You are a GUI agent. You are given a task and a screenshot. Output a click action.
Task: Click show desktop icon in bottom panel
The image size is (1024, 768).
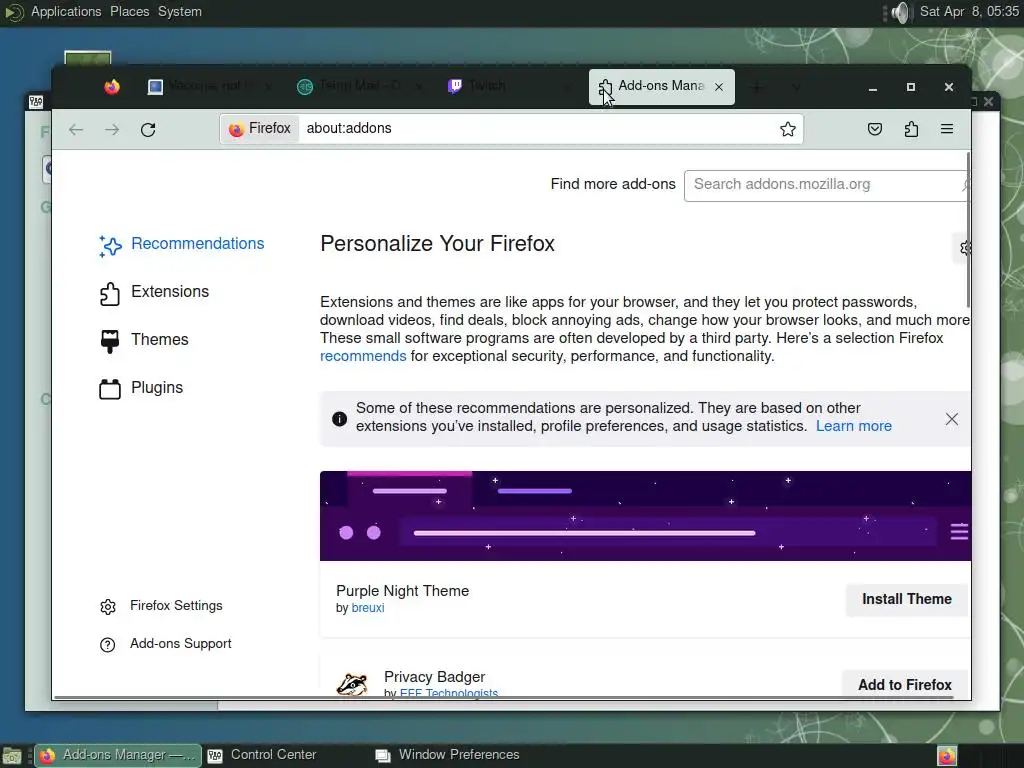12,756
